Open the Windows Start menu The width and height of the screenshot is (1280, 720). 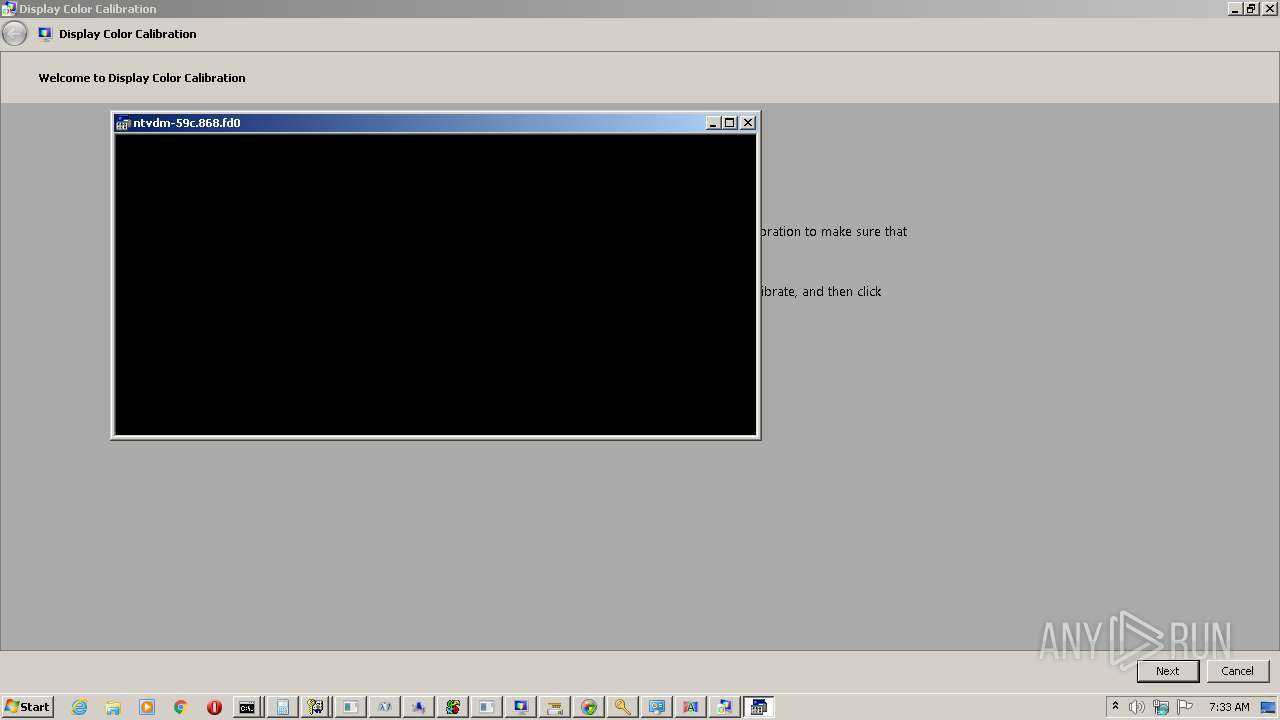click(27, 707)
